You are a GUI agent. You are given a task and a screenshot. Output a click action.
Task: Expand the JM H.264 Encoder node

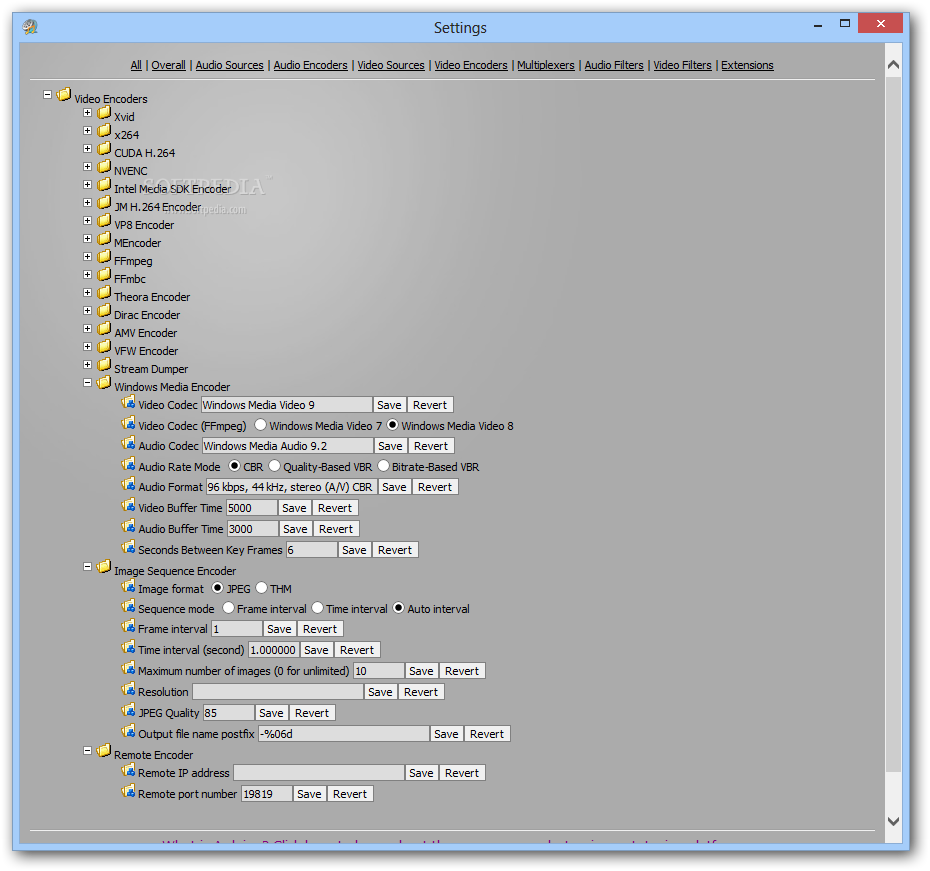click(x=88, y=202)
